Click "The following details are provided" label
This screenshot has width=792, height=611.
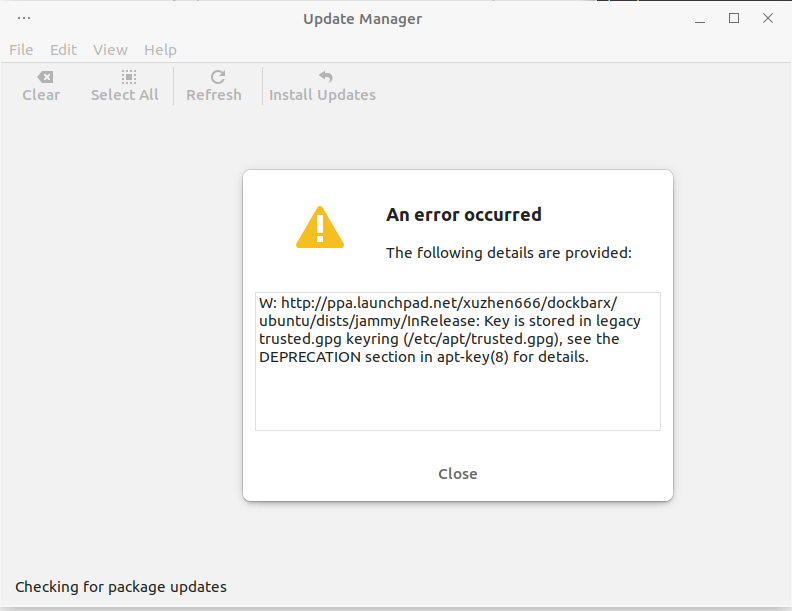[x=509, y=253]
